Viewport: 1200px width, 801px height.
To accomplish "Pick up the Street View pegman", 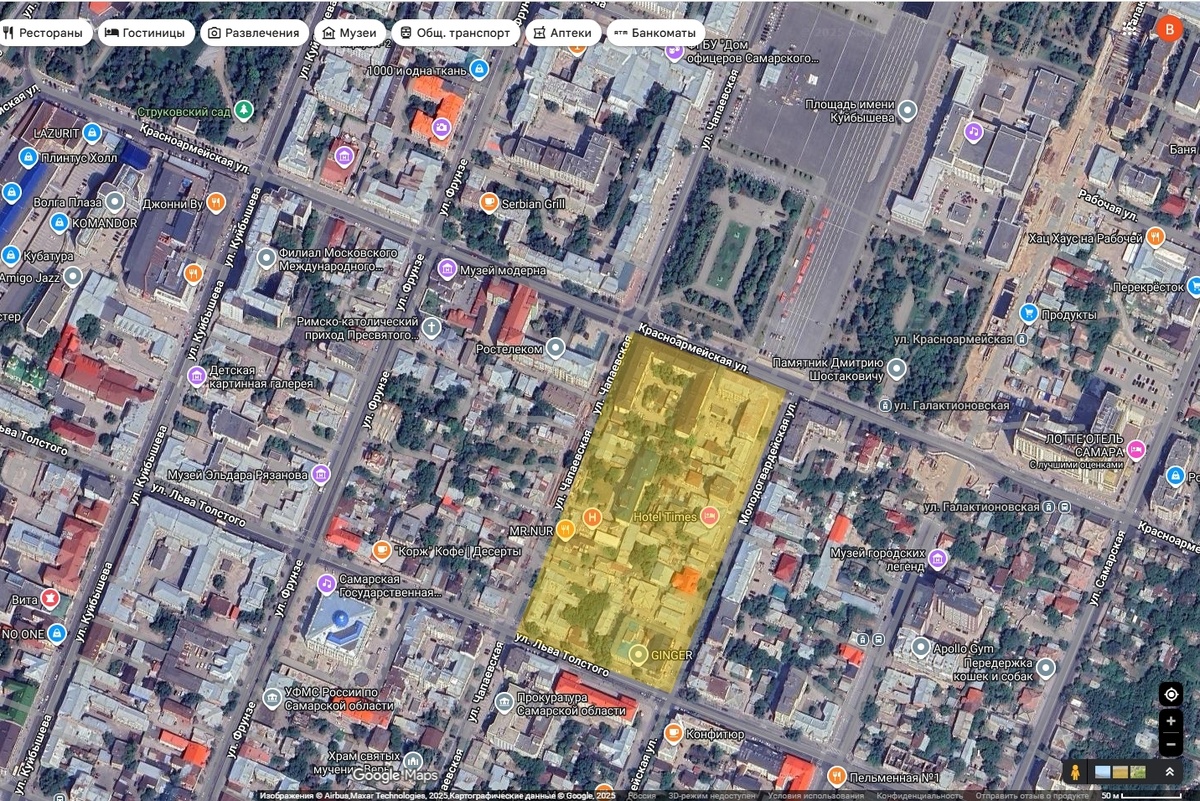I will pos(1076,772).
